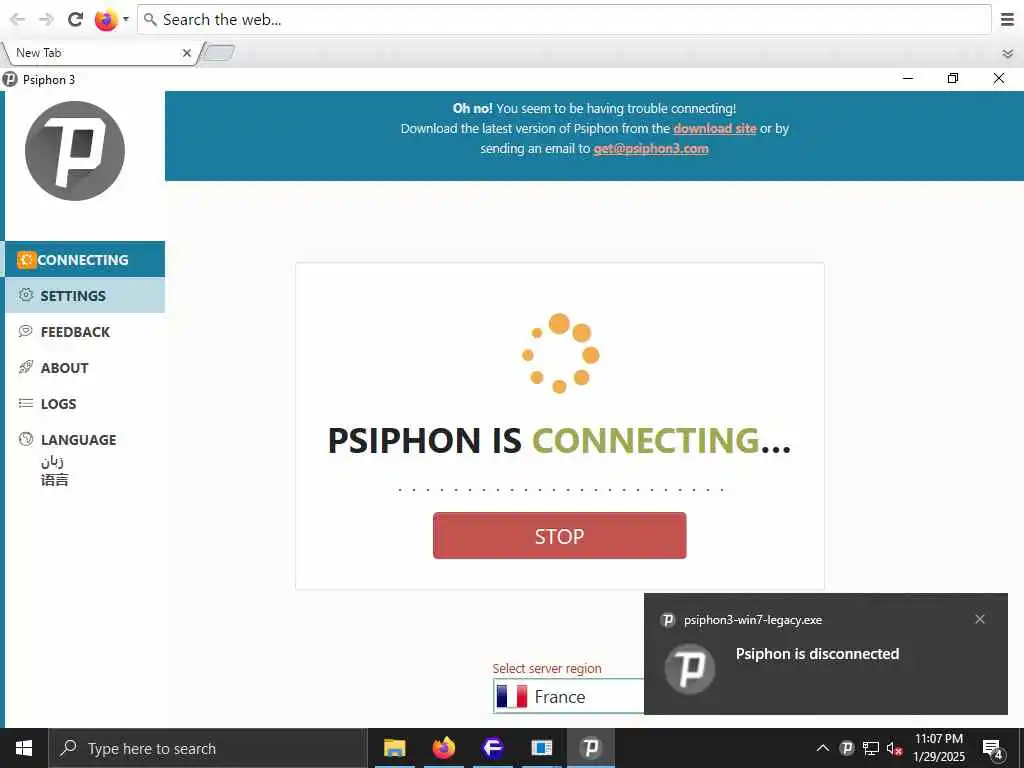Viewport: 1024px width, 768px height.
Task: Show hidden system tray icons
Action: coord(823,748)
